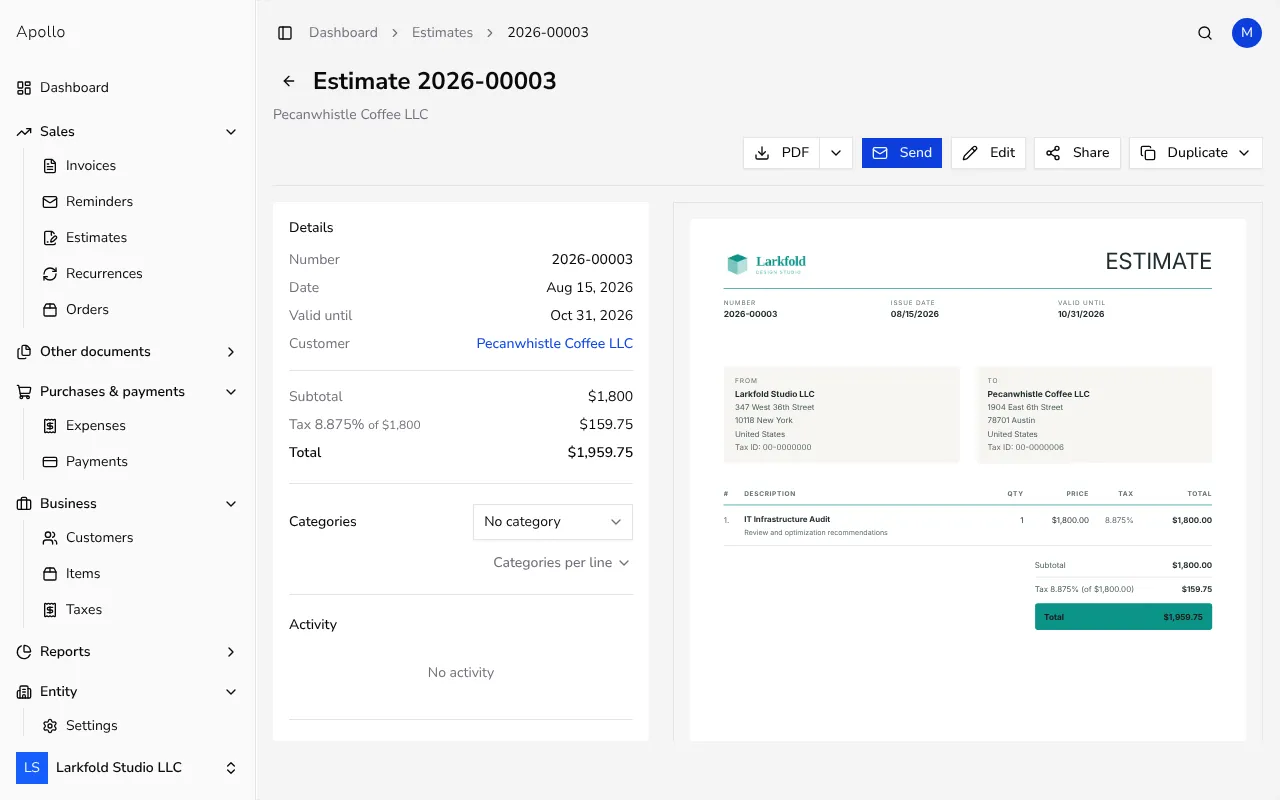Expand Other documents section

[x=127, y=352]
